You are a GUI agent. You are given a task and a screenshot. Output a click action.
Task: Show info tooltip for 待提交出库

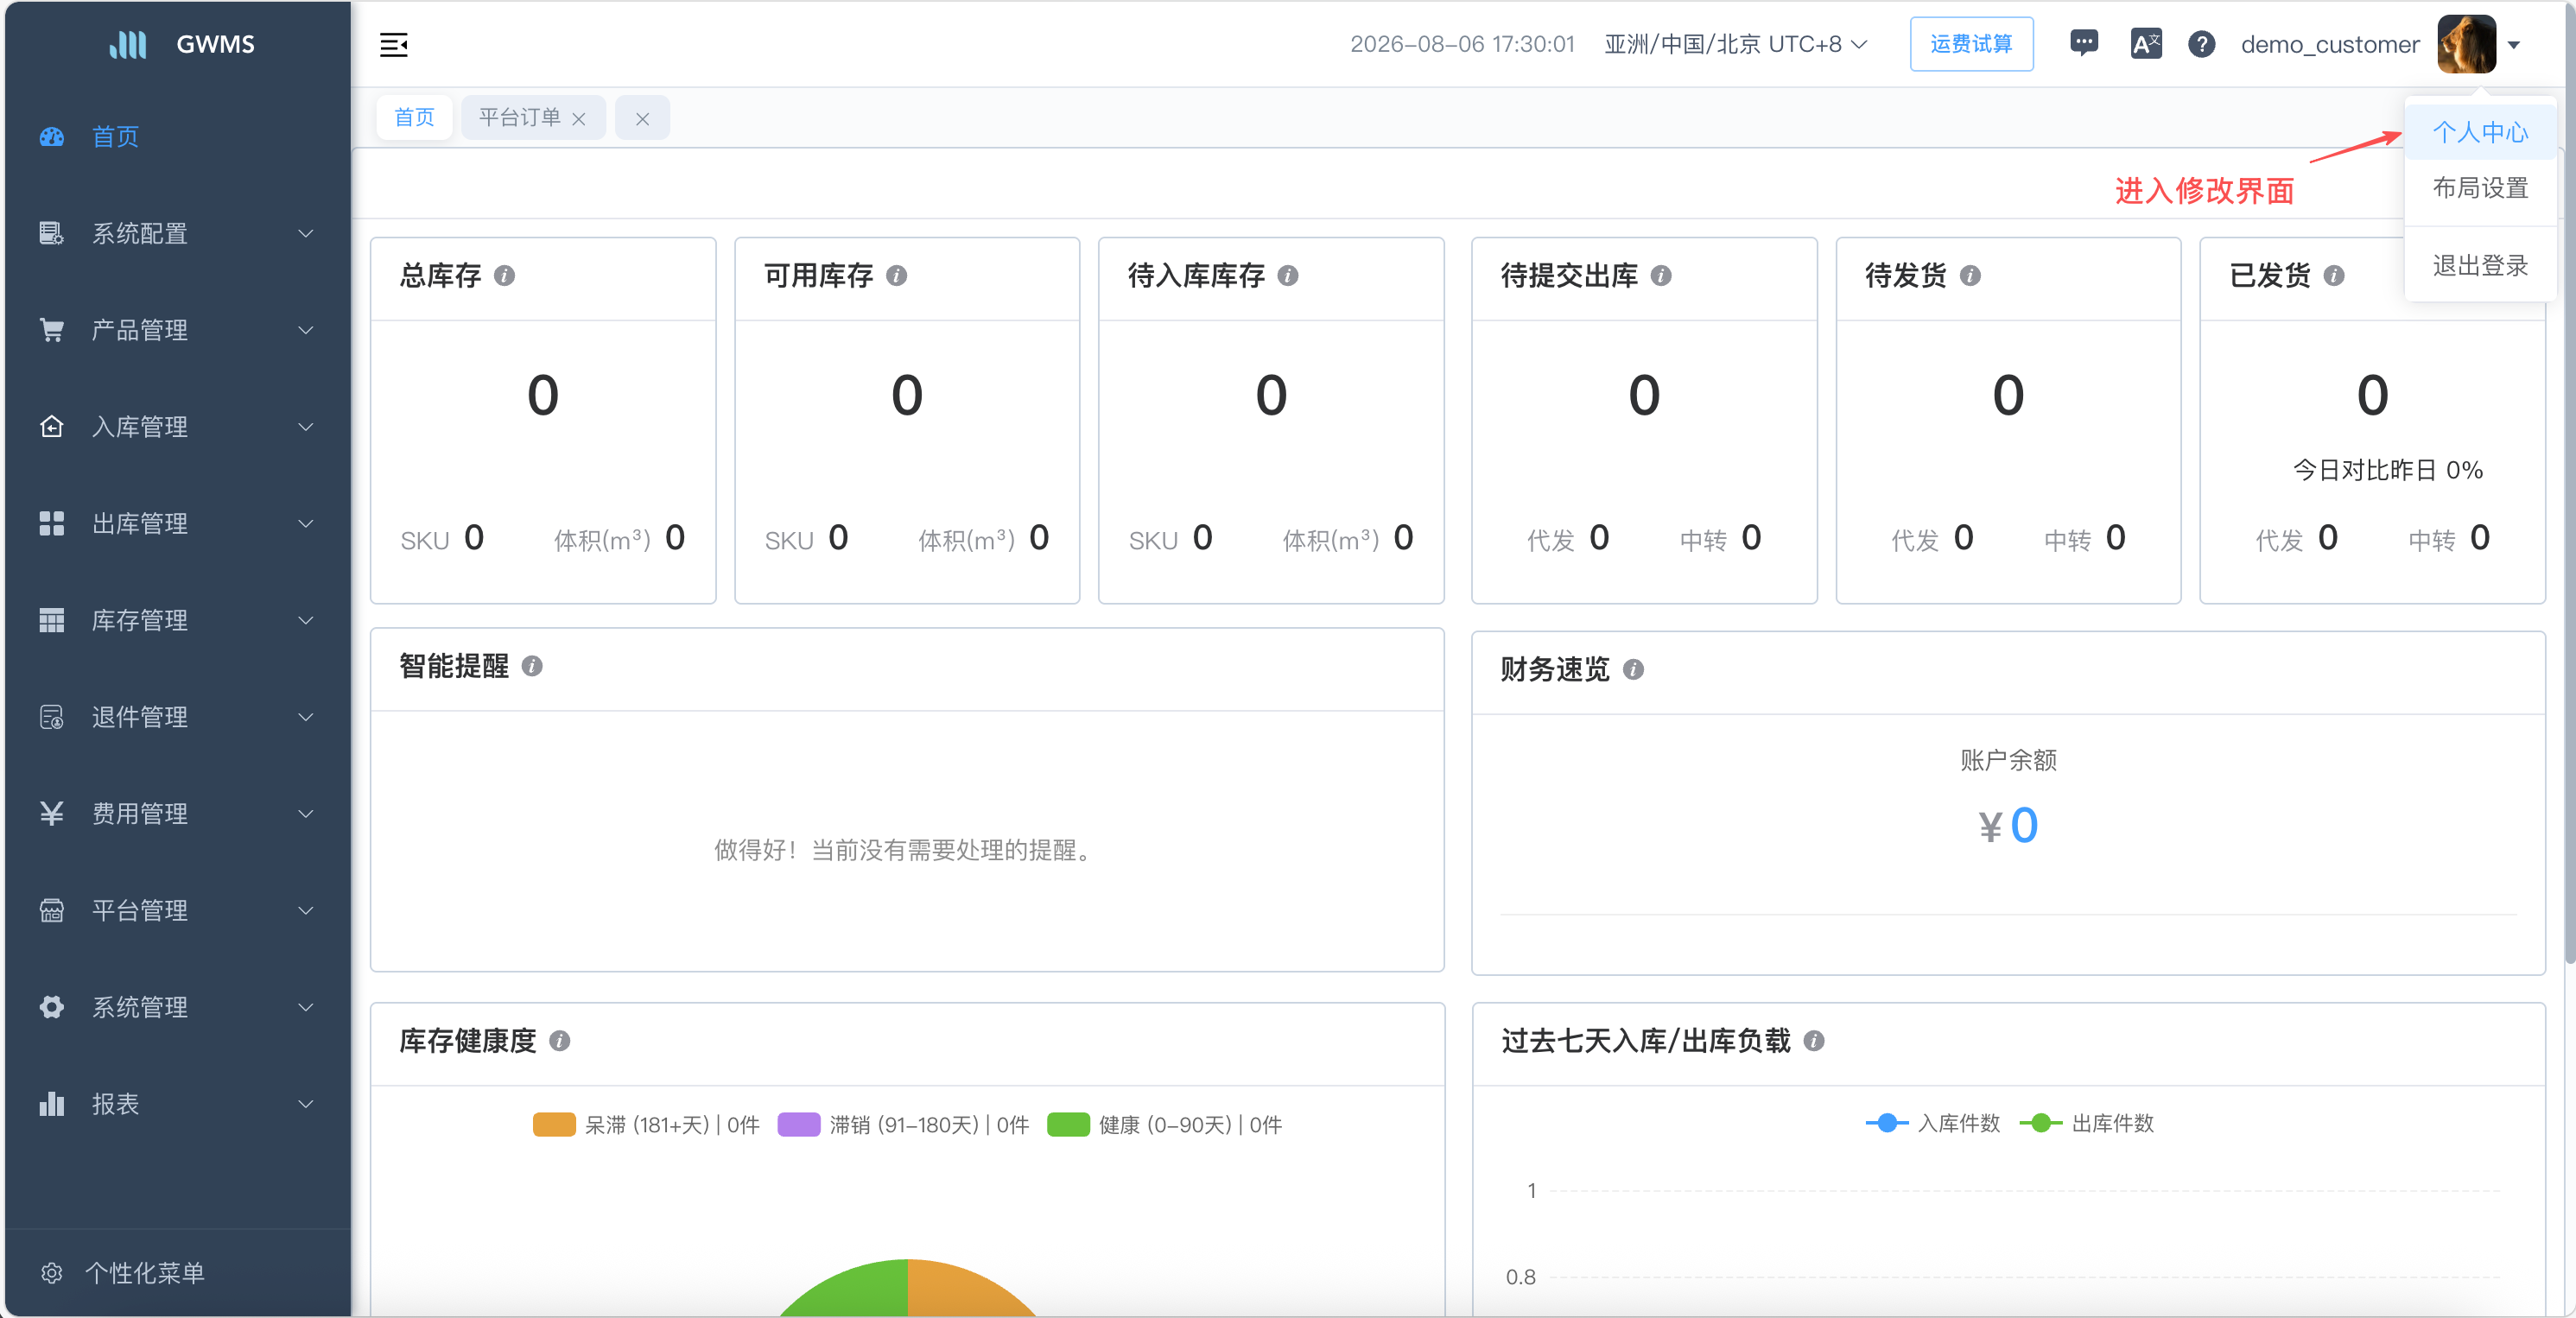click(x=1661, y=276)
